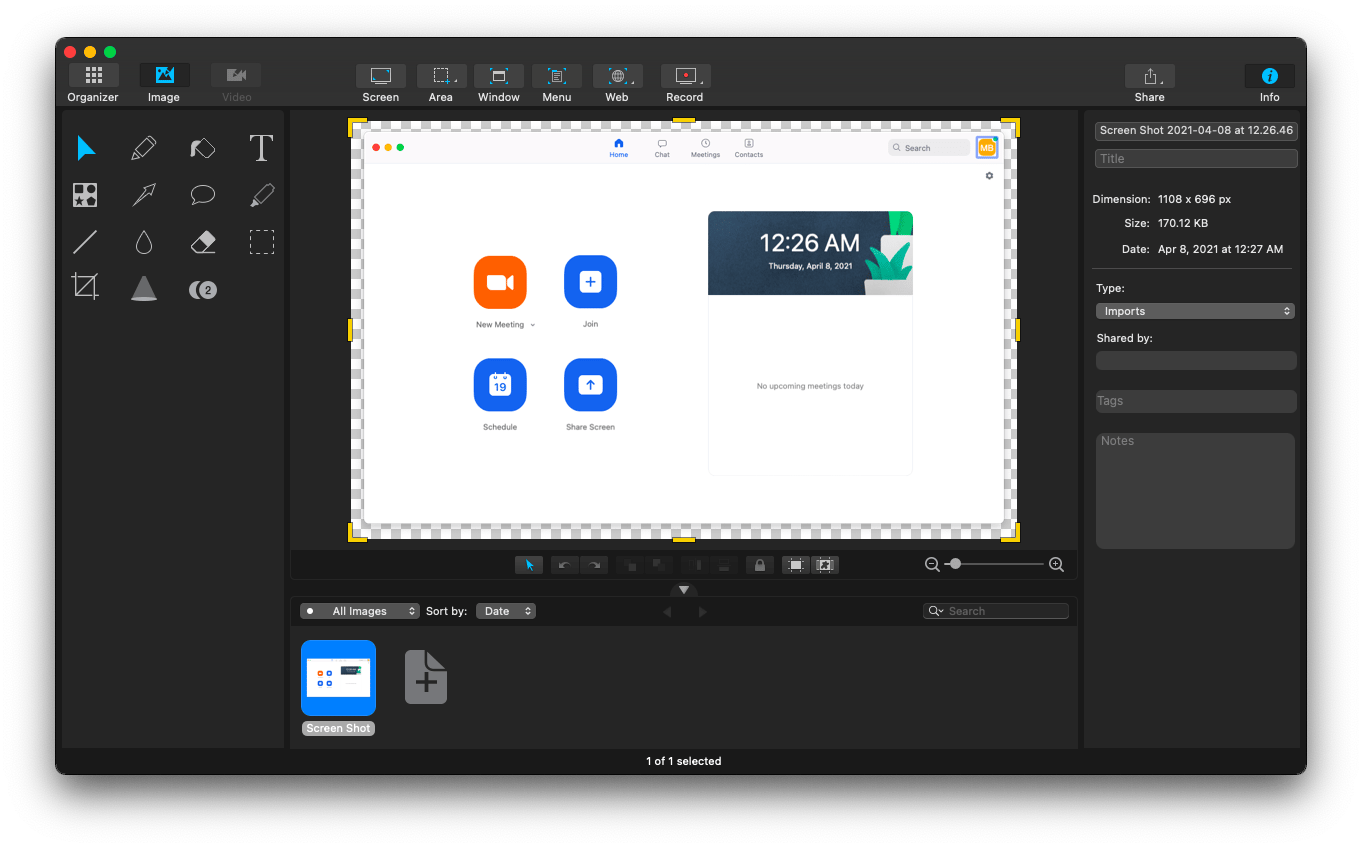
Task: Start an Area capture
Action: coord(441,83)
